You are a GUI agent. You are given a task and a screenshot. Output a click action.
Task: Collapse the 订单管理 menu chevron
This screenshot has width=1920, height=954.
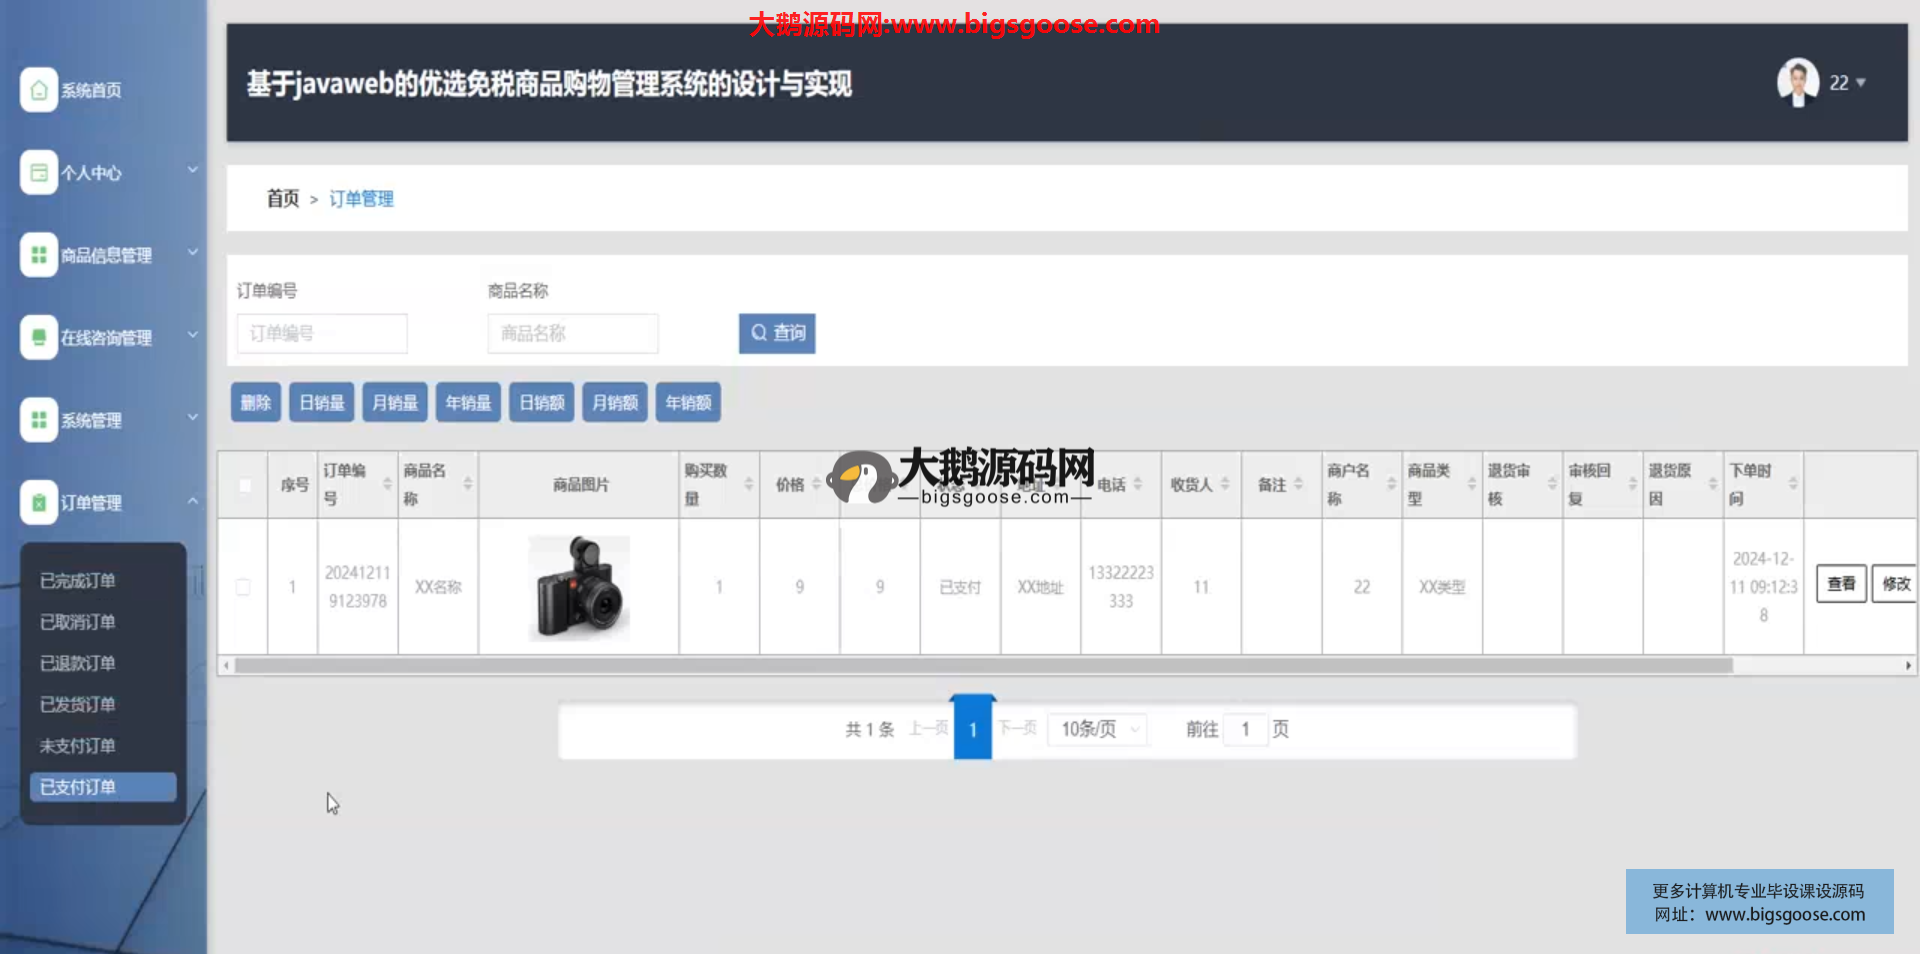(x=193, y=501)
